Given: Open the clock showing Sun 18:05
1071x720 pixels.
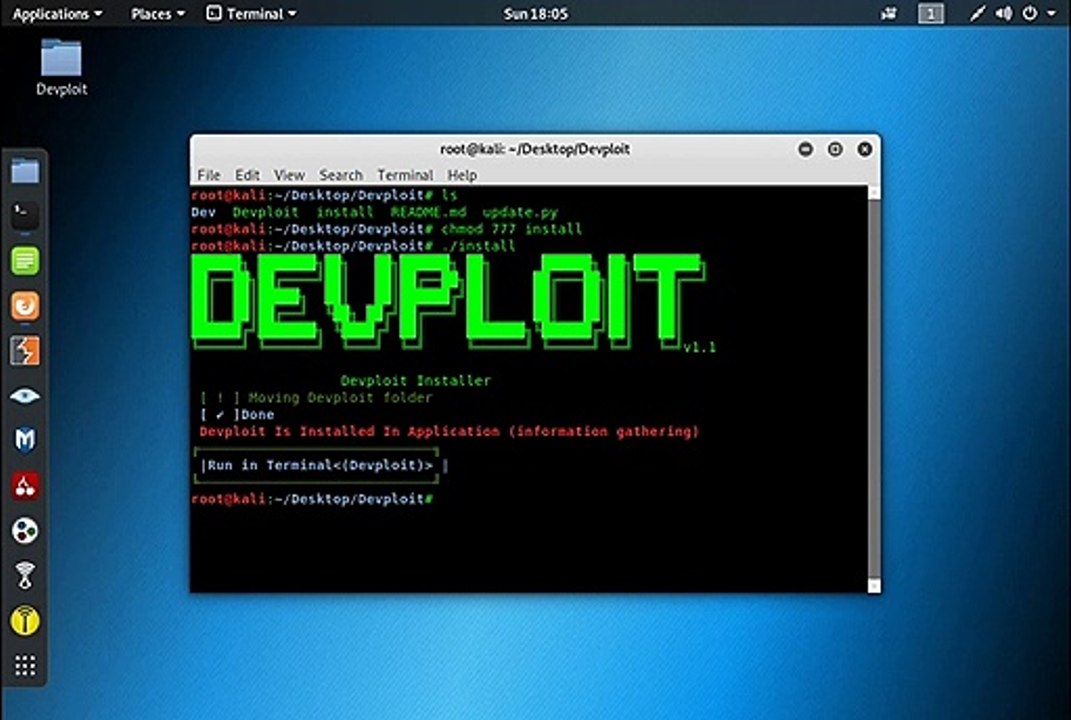Looking at the screenshot, I should pos(536,14).
